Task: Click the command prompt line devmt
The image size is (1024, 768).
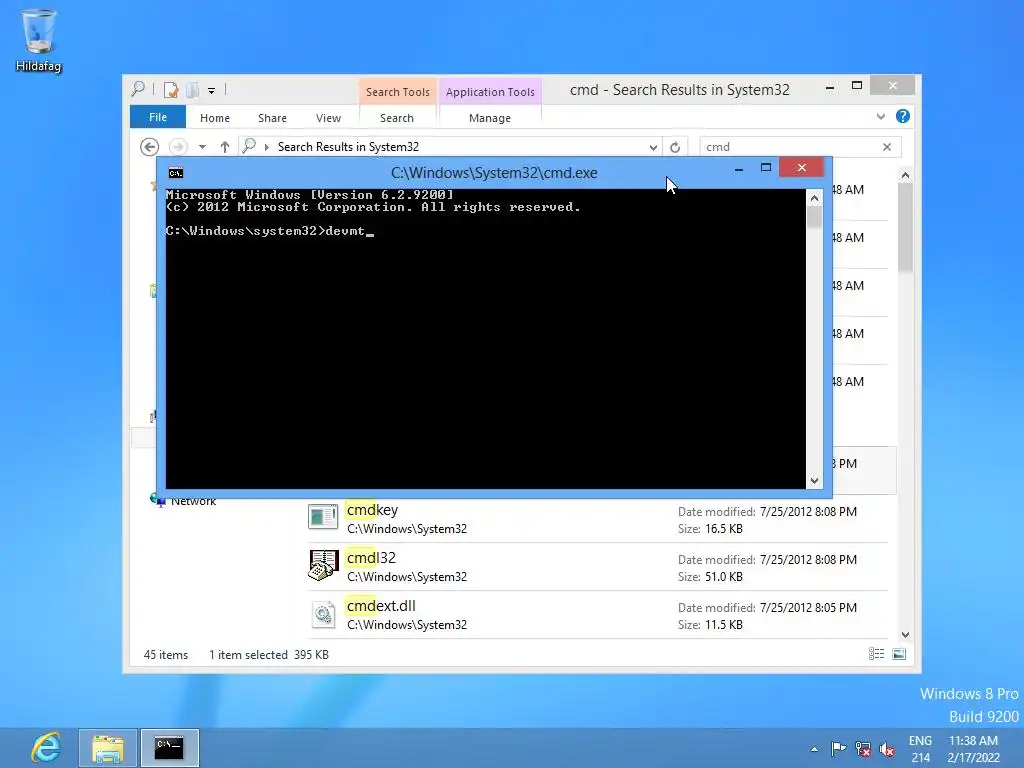Action: click(270, 231)
